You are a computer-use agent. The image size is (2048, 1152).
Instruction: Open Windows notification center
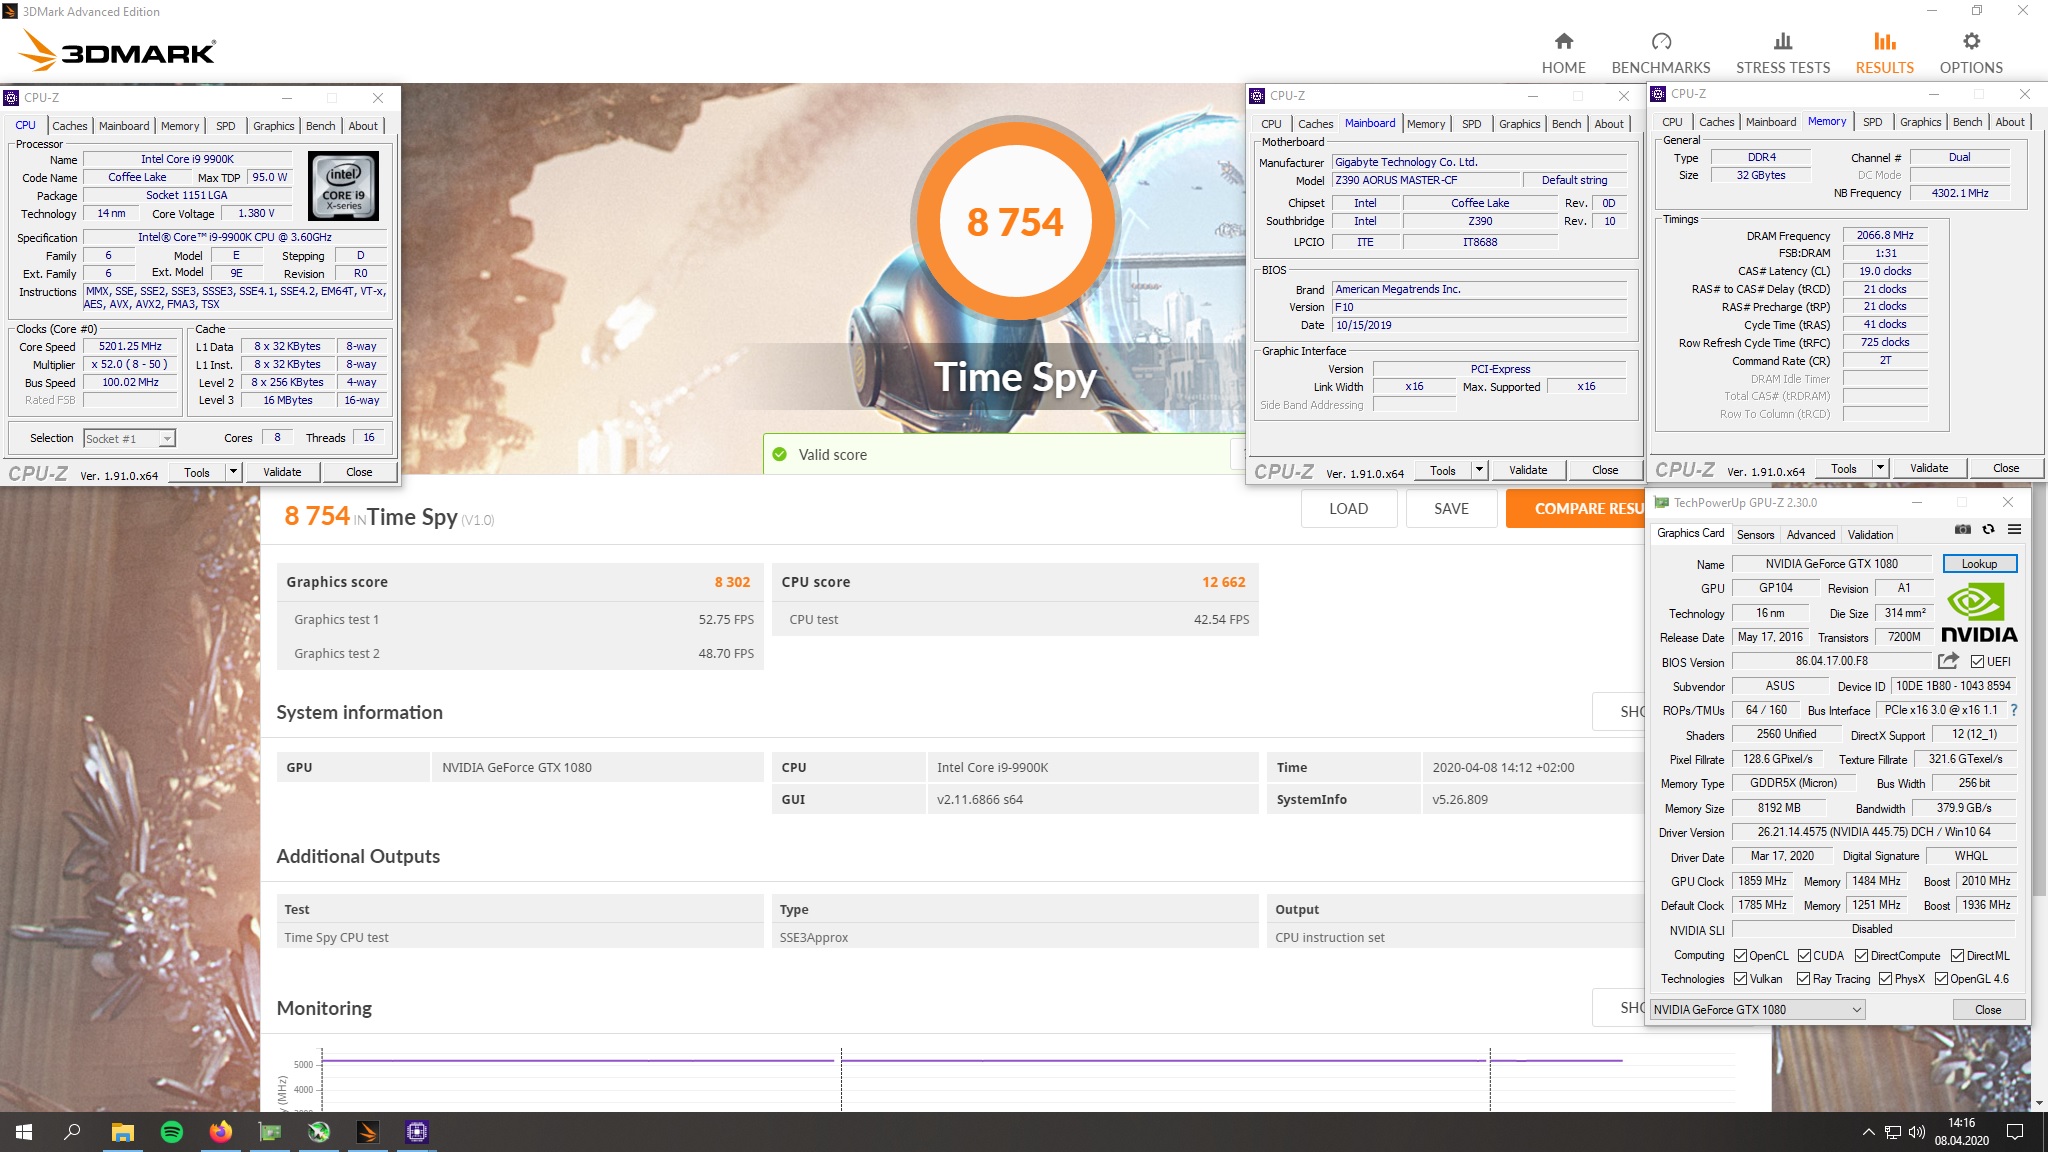[2015, 1132]
